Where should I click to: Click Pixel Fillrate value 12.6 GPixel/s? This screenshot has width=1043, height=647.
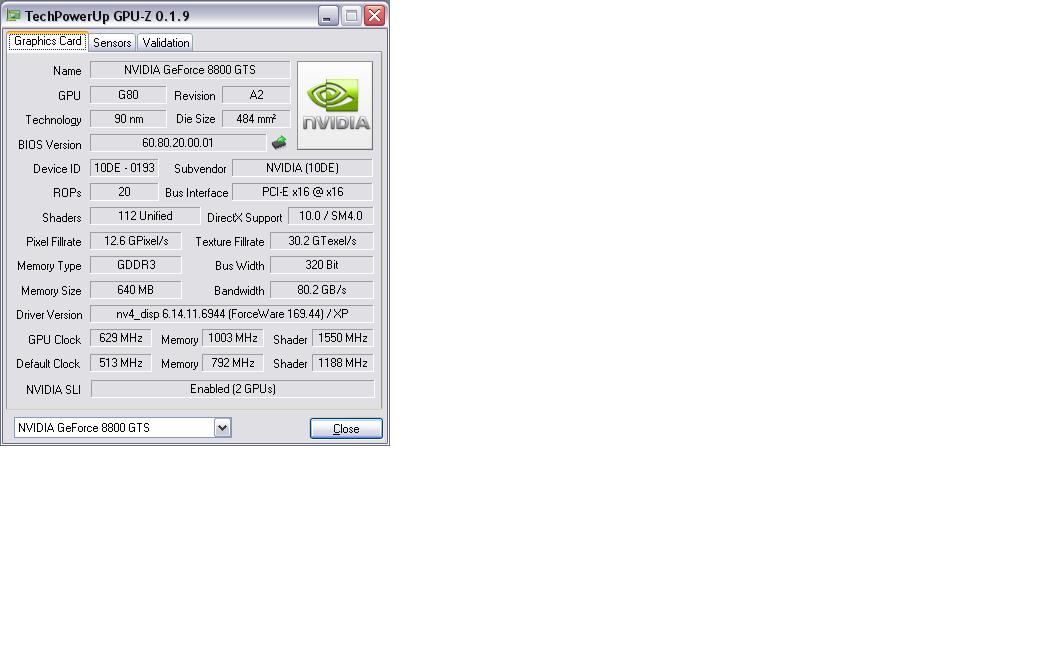(136, 241)
